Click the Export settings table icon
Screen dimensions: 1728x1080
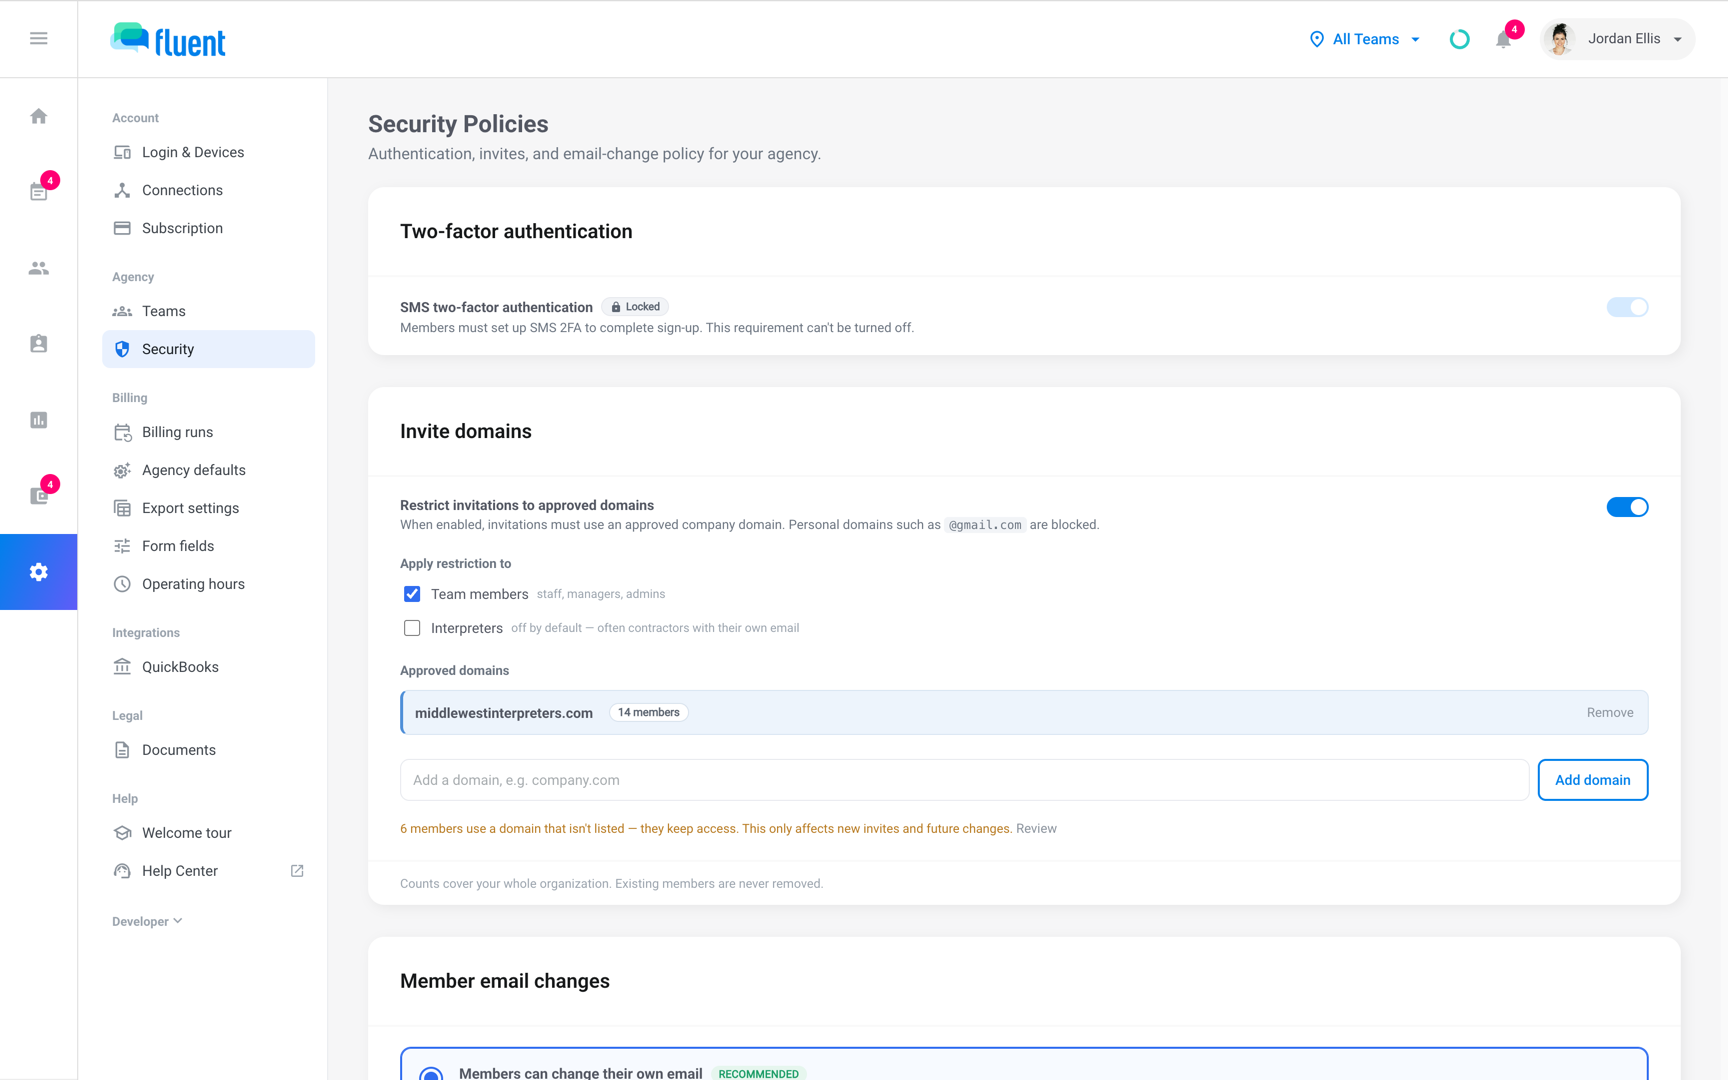[122, 508]
